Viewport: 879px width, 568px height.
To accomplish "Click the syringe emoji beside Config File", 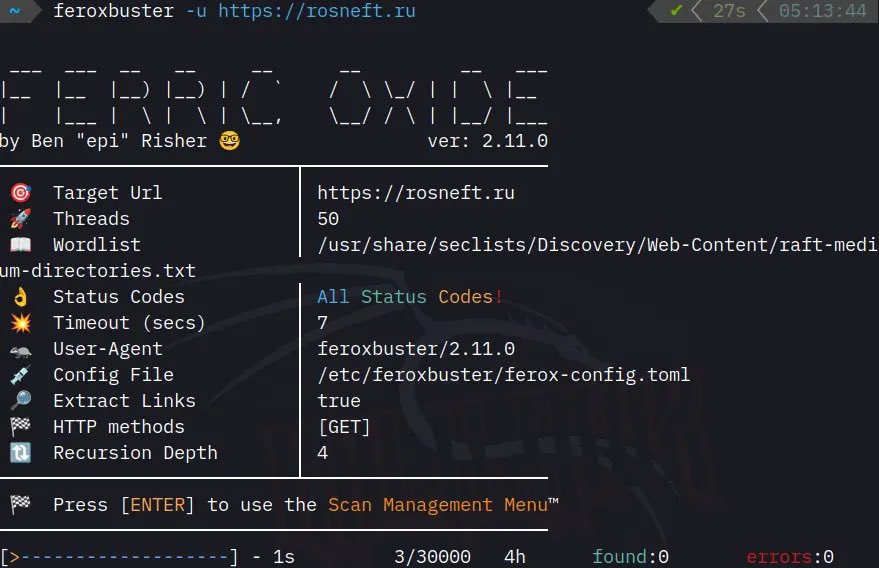I will coord(21,375).
